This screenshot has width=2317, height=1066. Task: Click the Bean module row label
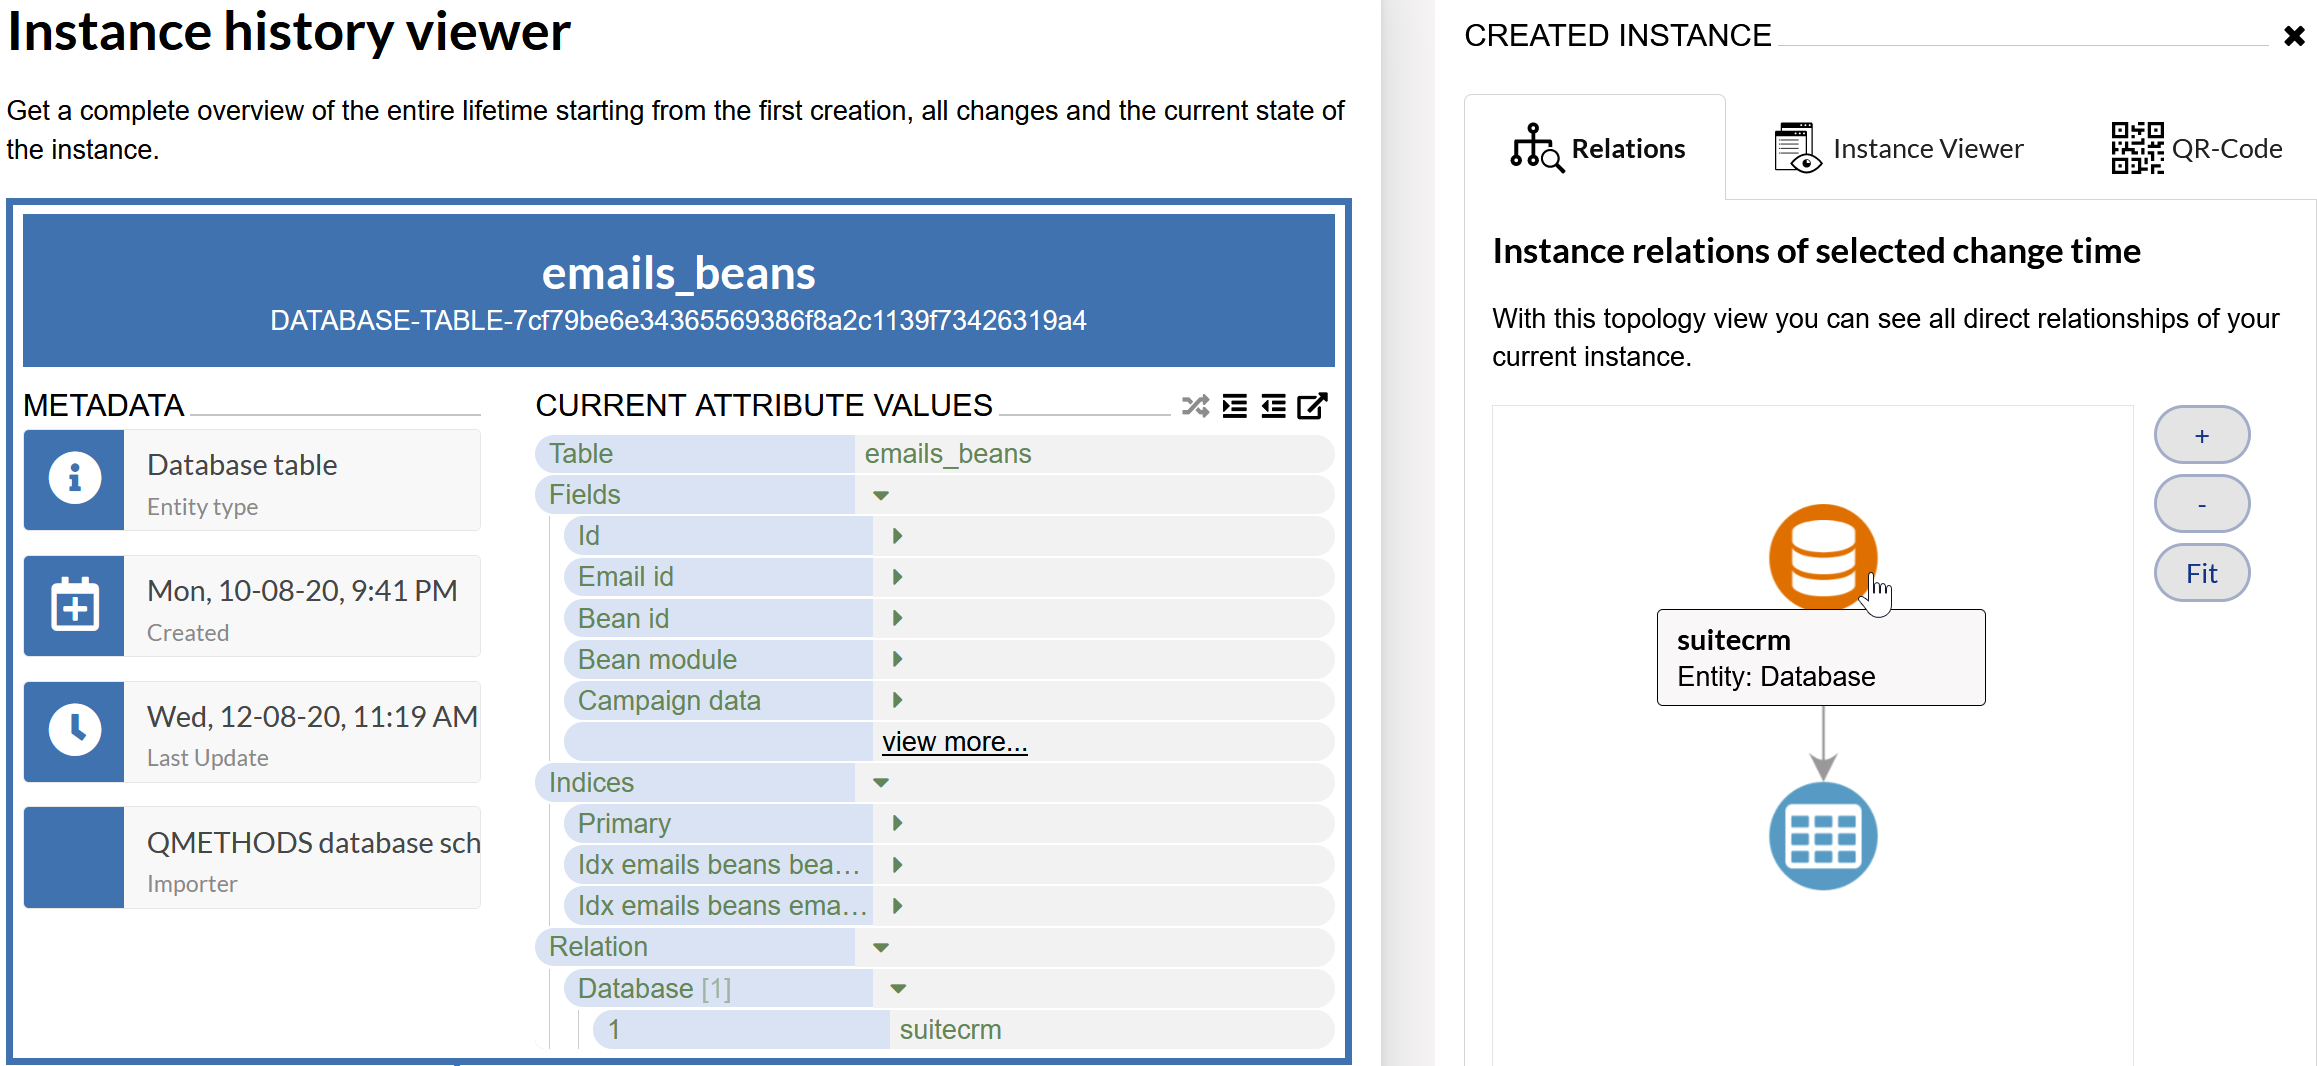coord(657,660)
